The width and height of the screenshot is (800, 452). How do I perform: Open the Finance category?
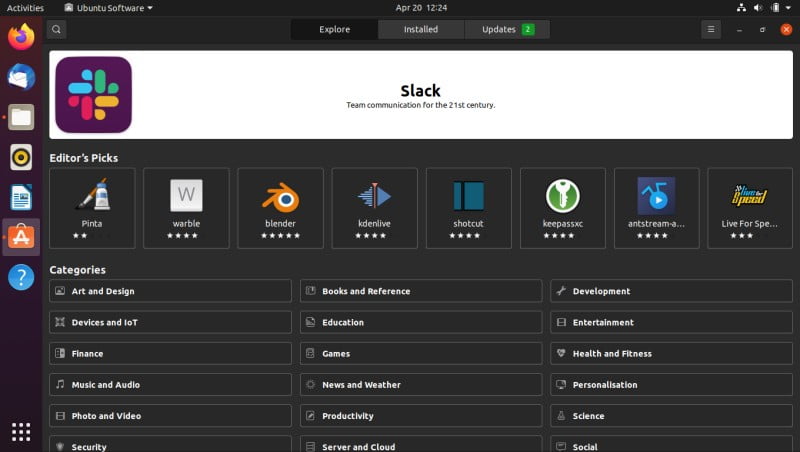(170, 353)
